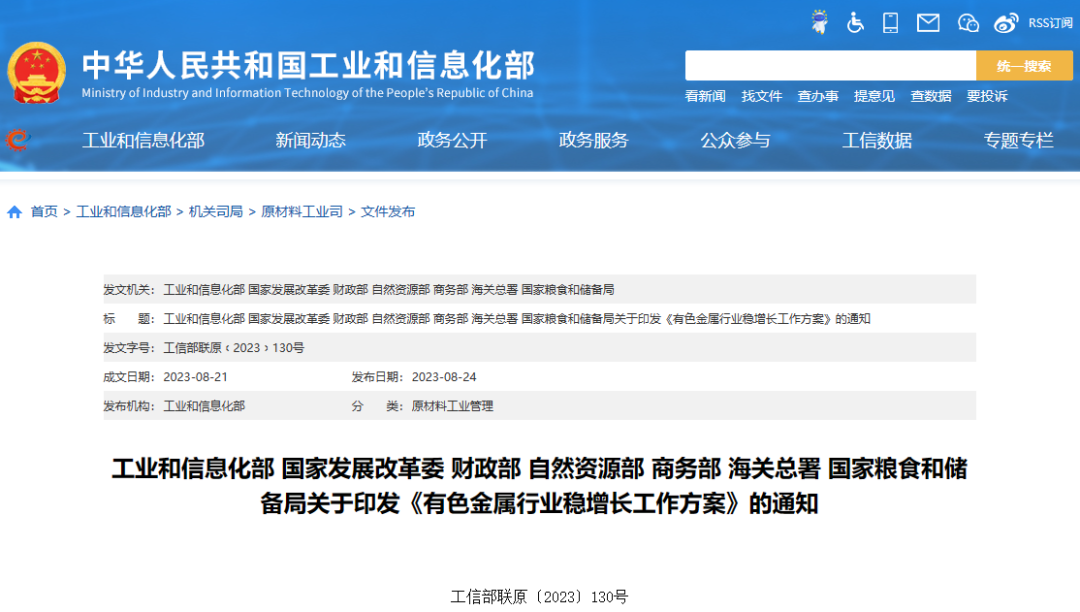
Task: Open the wheelchair accessibility mode icon
Action: (855, 23)
